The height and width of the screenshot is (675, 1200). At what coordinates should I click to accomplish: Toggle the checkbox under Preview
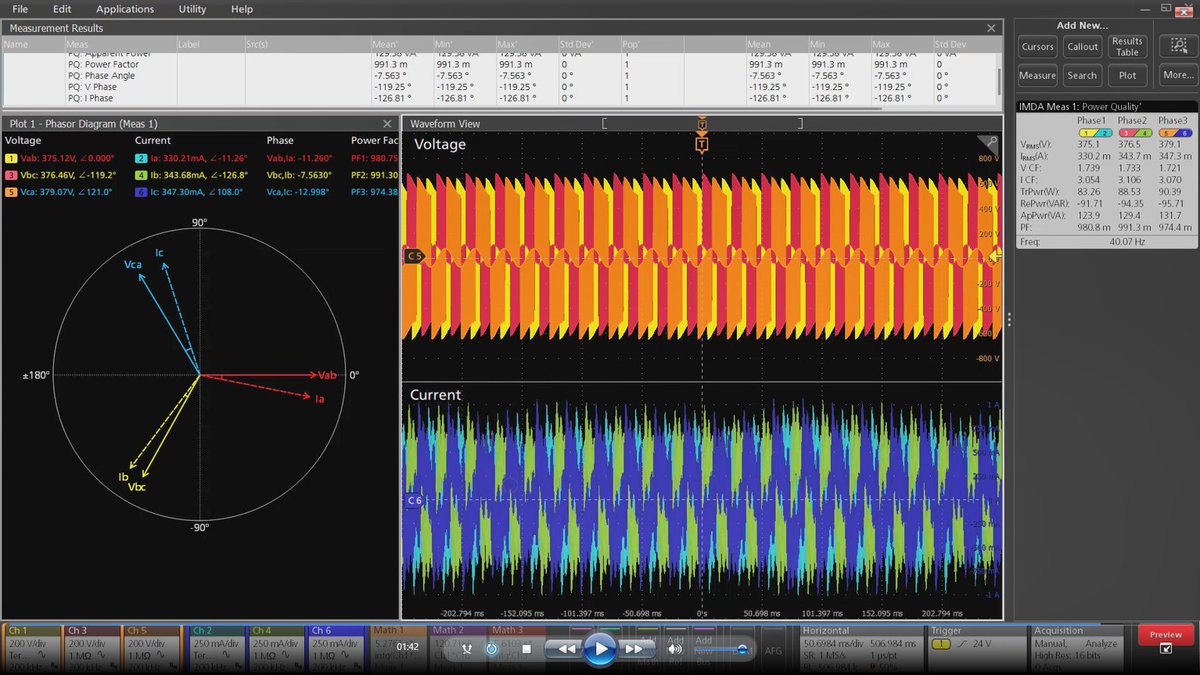(1166, 649)
